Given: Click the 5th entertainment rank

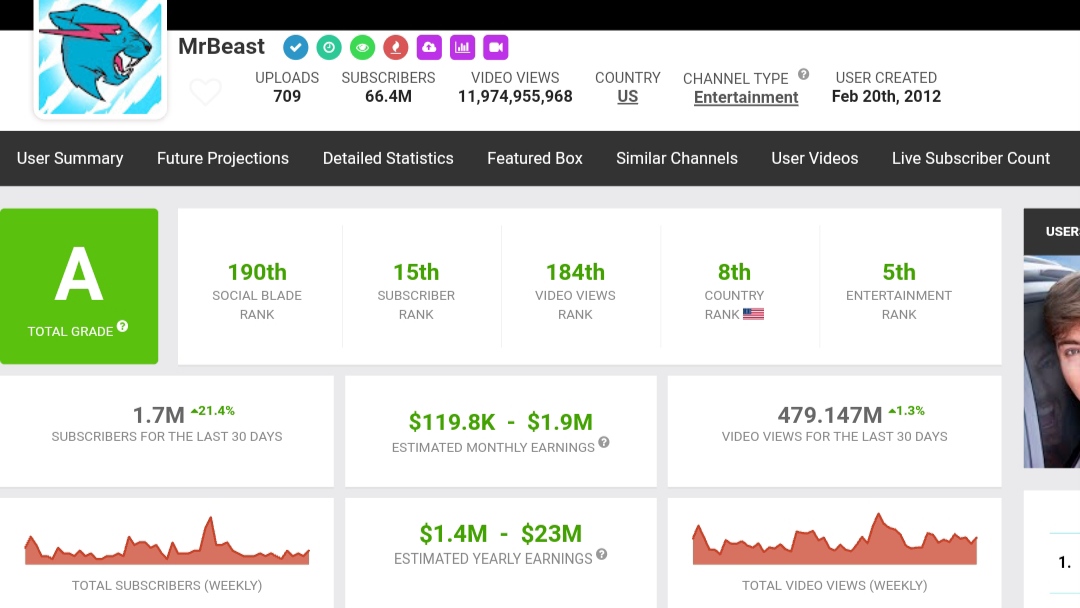Looking at the screenshot, I should click(899, 272).
